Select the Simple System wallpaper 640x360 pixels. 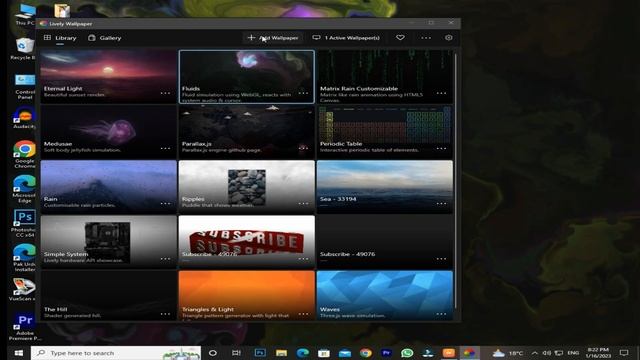pyautogui.click(x=109, y=242)
